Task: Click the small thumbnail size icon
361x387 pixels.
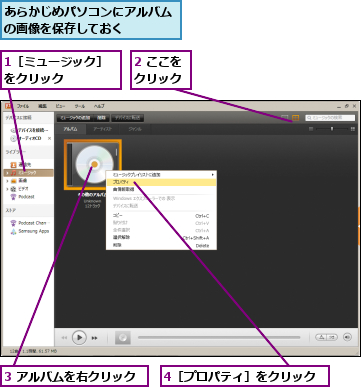Action: click(x=311, y=129)
